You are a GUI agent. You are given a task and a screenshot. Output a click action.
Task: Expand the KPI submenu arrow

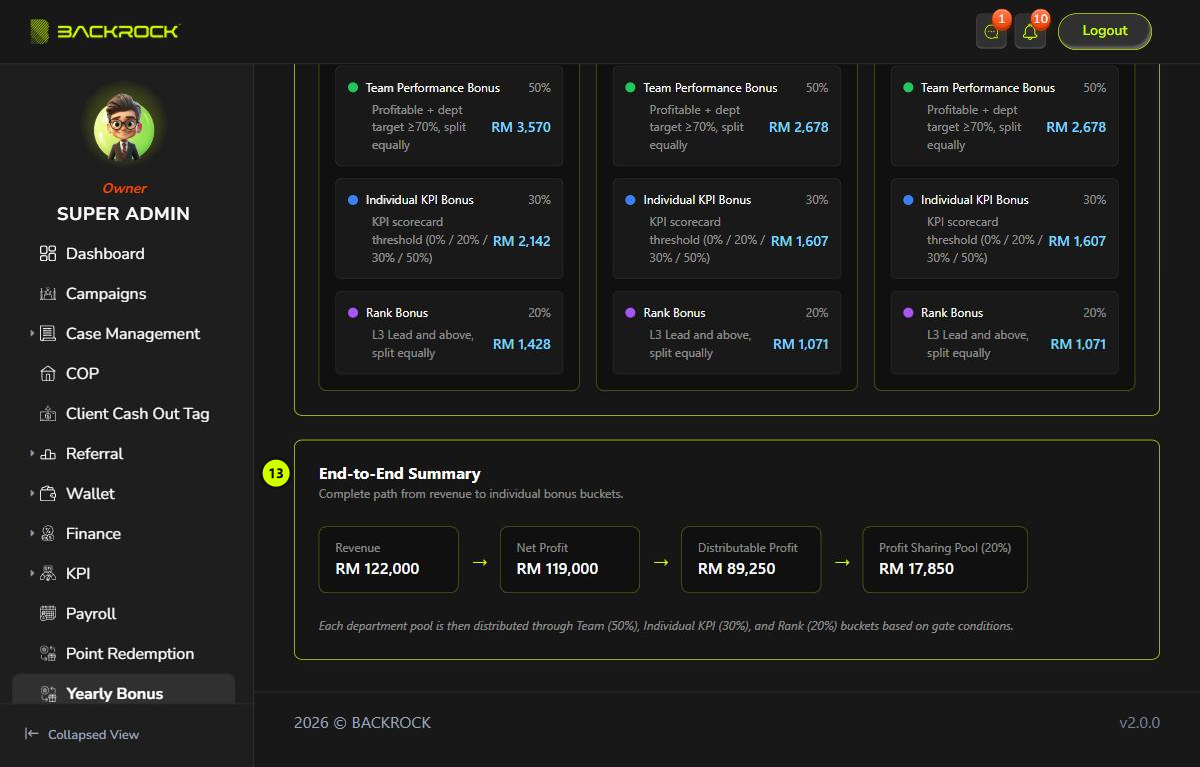32,574
